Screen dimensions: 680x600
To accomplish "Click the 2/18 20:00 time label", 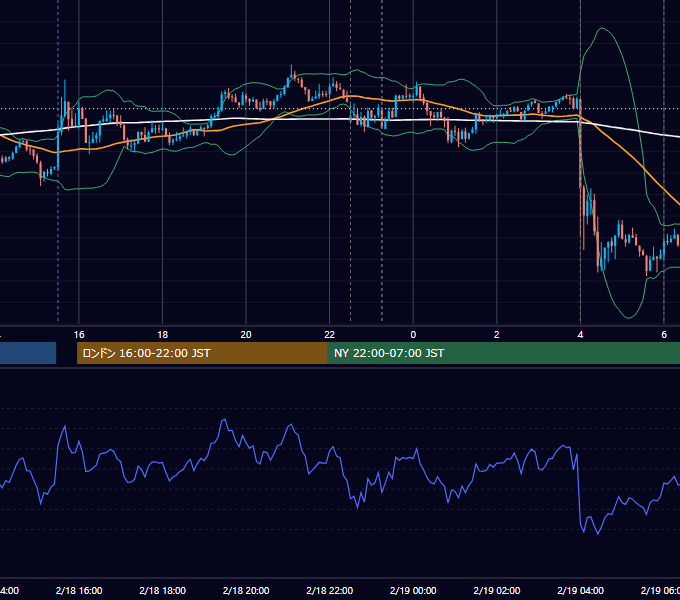I will [x=246, y=590].
